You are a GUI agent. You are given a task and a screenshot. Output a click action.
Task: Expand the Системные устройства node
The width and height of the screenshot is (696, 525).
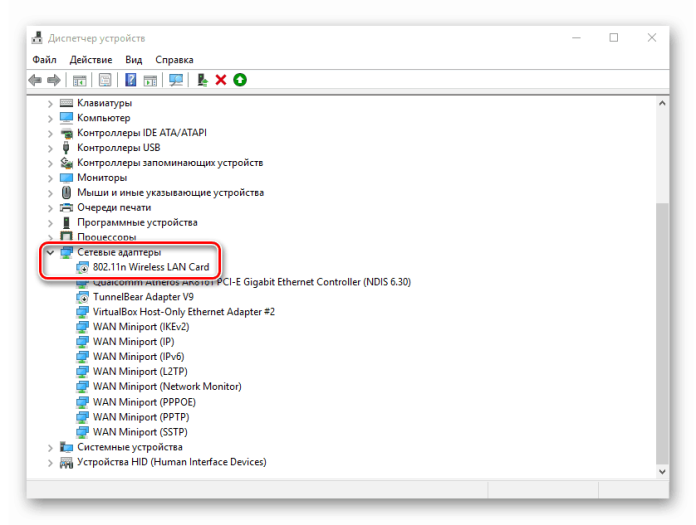pyautogui.click(x=50, y=447)
